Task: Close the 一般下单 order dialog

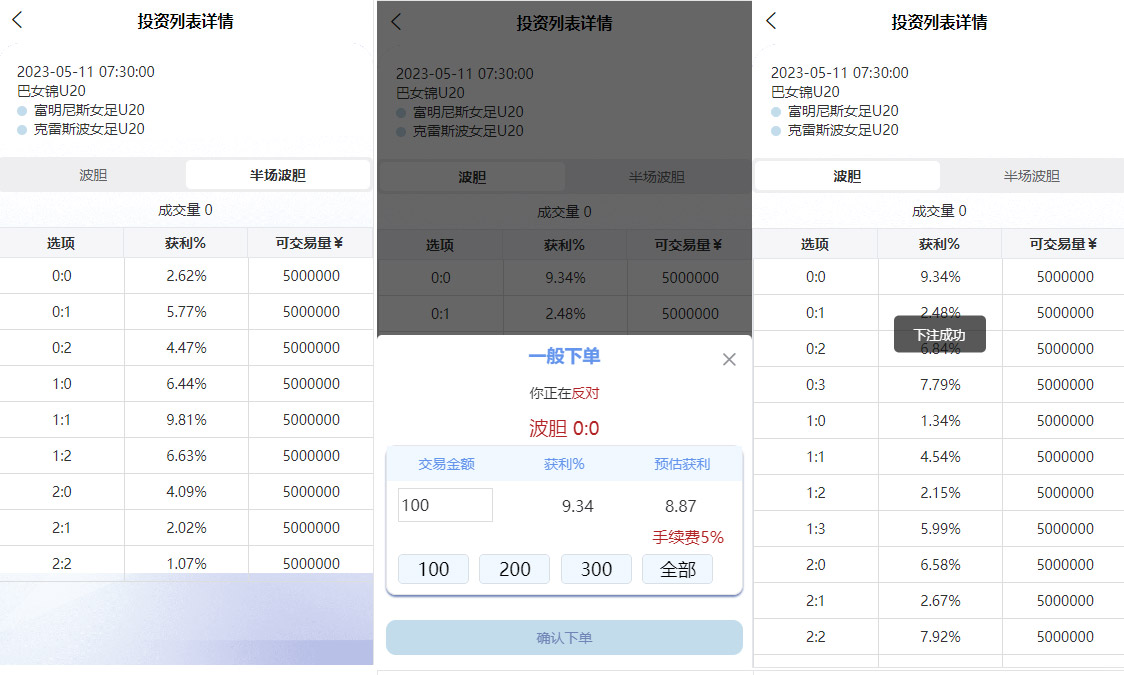Action: point(729,359)
